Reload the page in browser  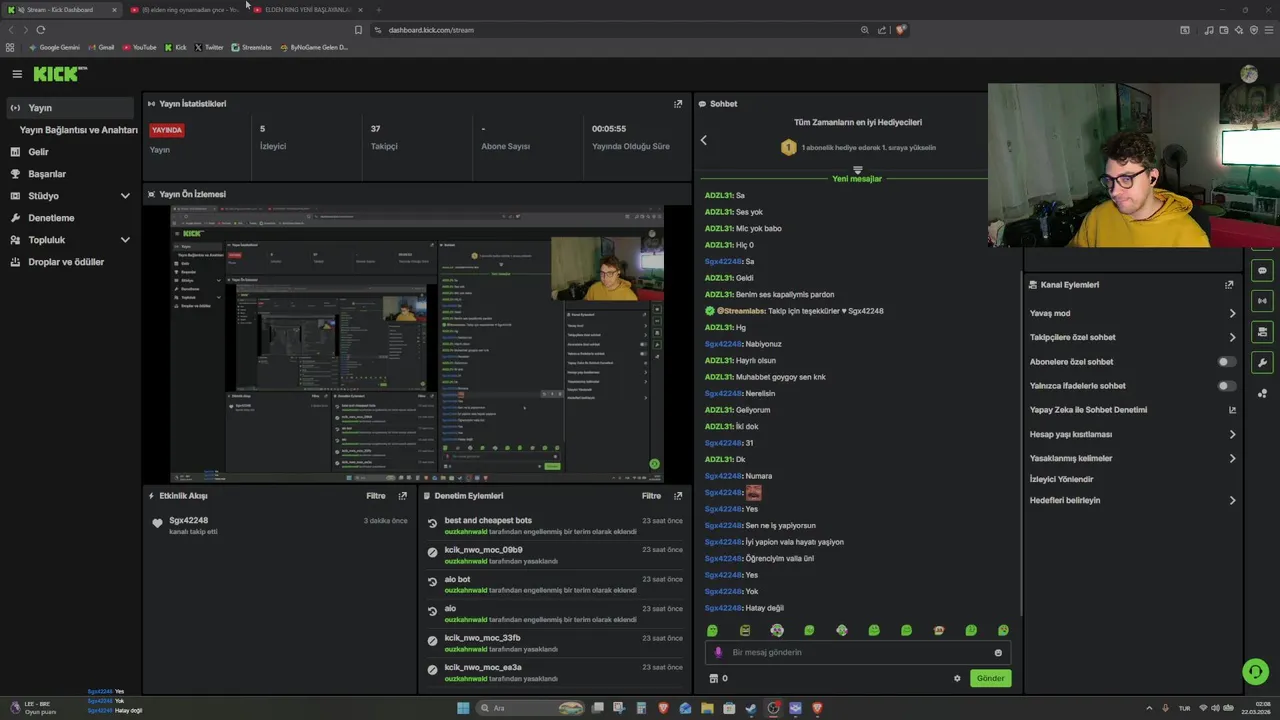pos(40,30)
